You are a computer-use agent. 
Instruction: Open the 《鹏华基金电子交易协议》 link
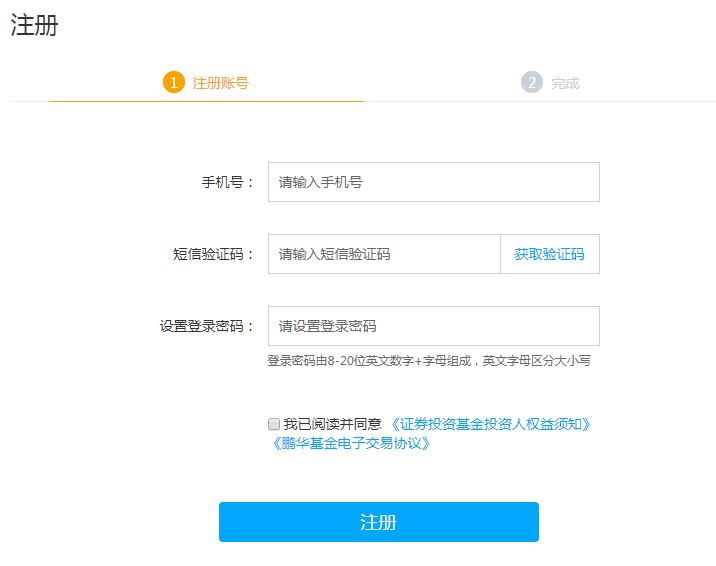pyautogui.click(x=351, y=443)
